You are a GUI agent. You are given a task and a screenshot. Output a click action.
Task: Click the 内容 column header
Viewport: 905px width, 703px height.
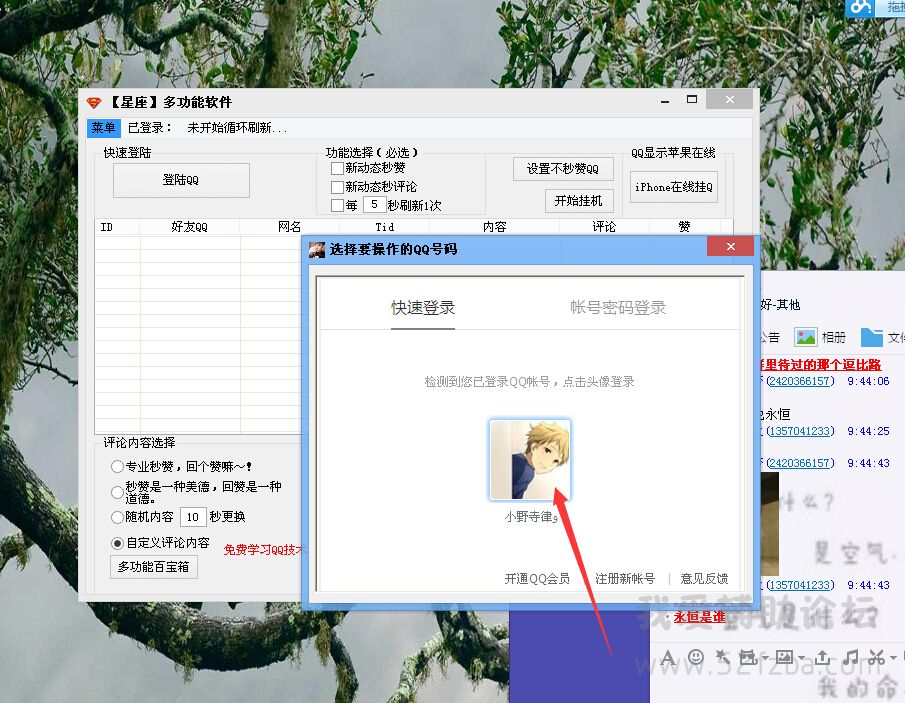tap(495, 227)
